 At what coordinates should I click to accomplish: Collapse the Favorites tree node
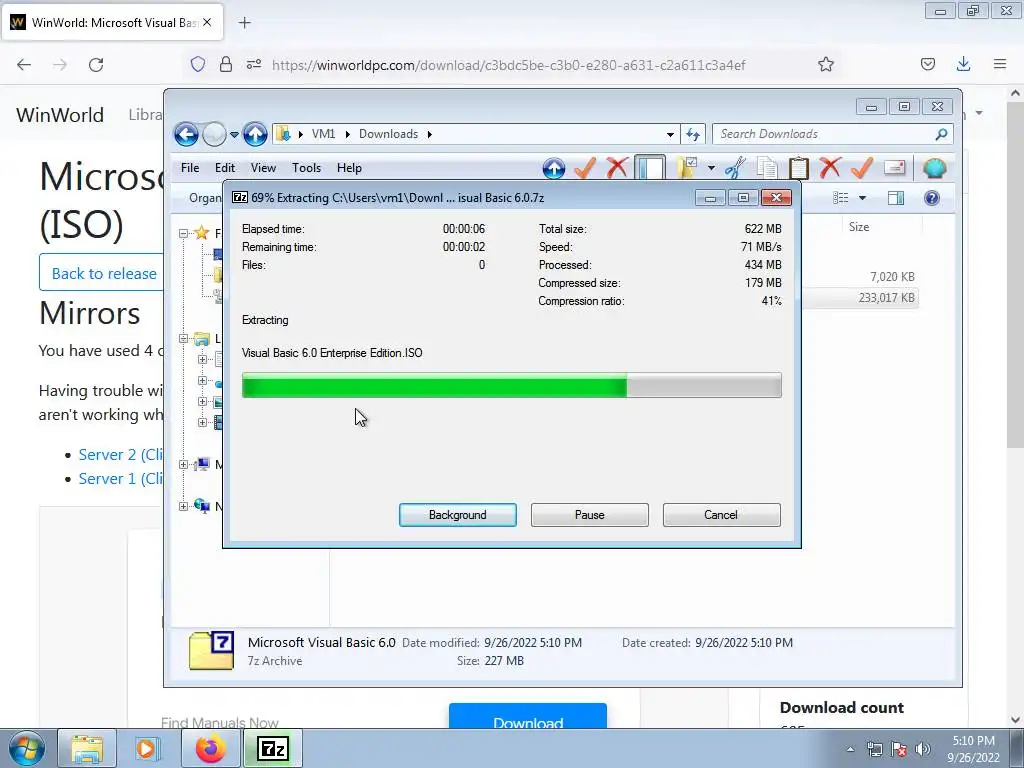[184, 233]
